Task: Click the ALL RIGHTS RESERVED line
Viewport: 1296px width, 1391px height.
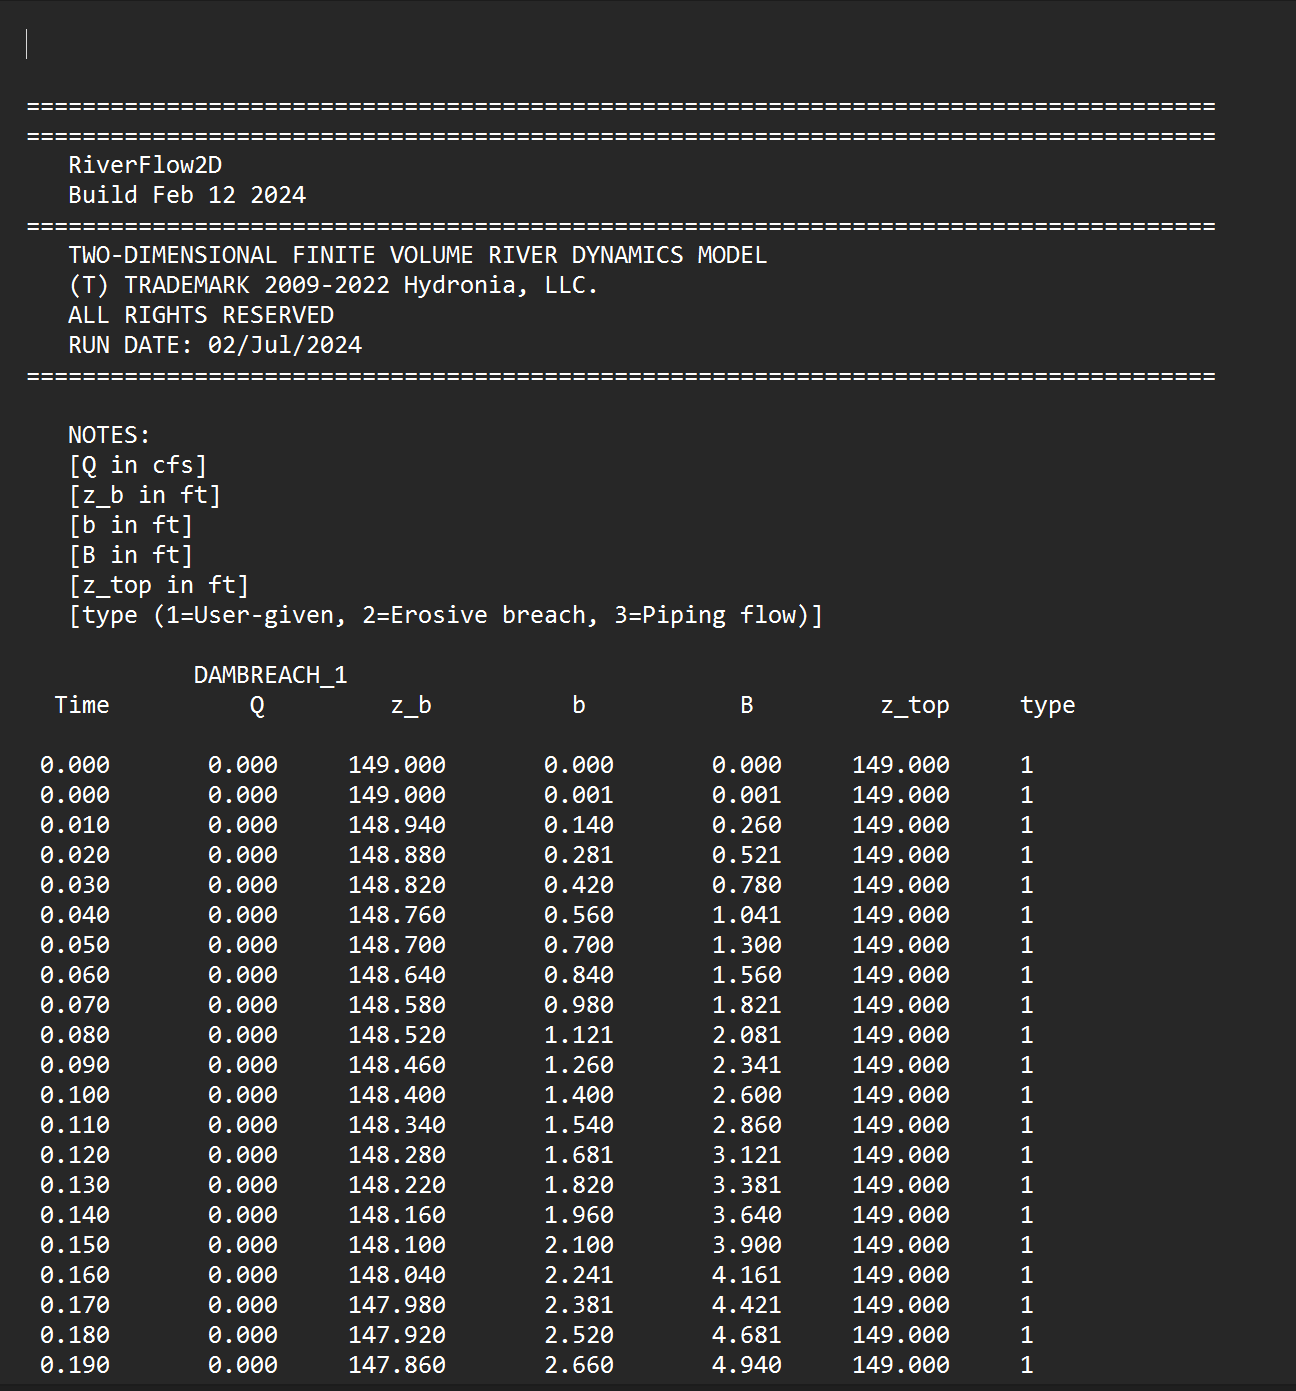Action: (x=200, y=315)
